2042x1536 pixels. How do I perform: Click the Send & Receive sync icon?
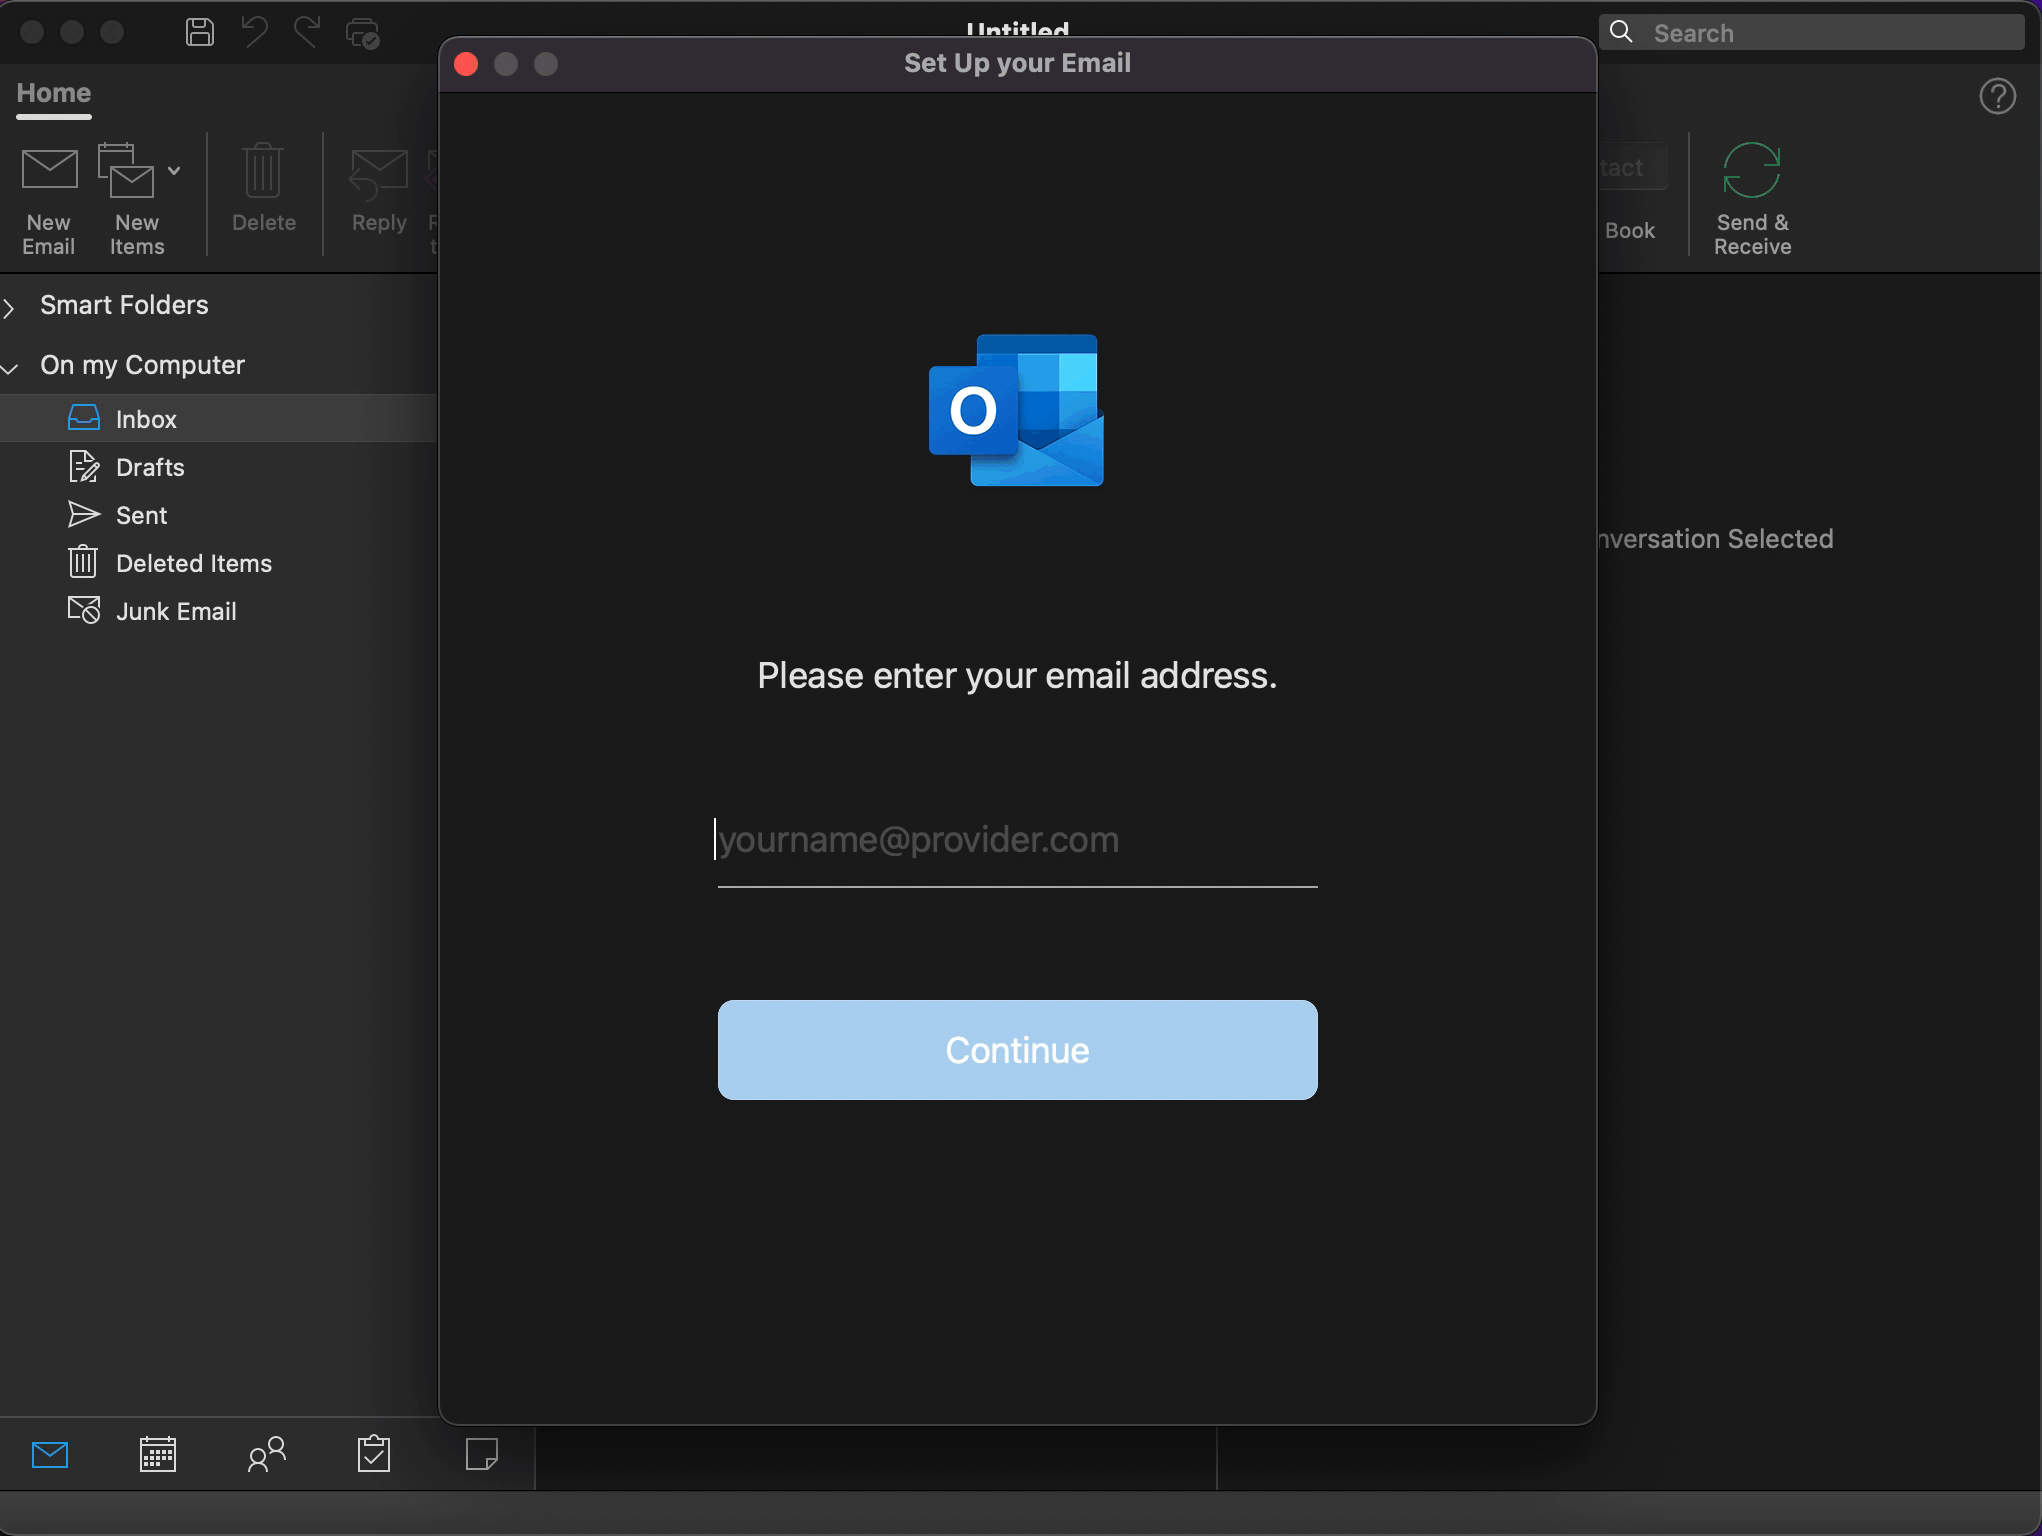1751,170
